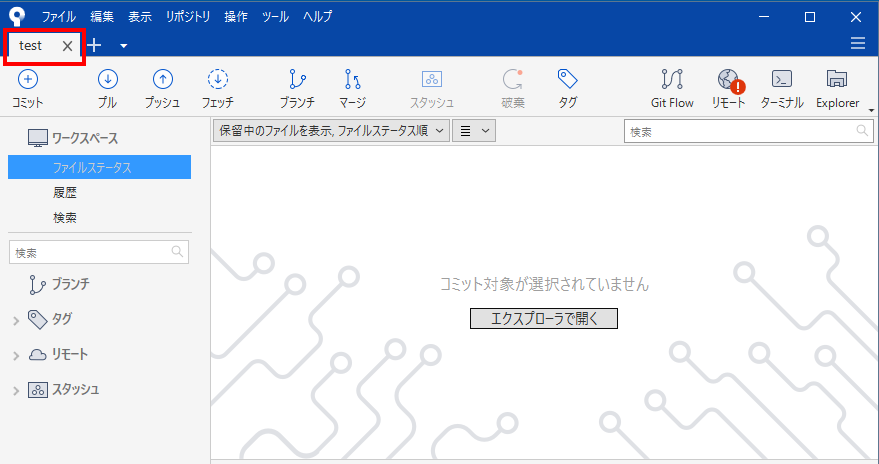
Task: Click the Stash (スタッシュ) toolbar icon
Action: (432, 79)
